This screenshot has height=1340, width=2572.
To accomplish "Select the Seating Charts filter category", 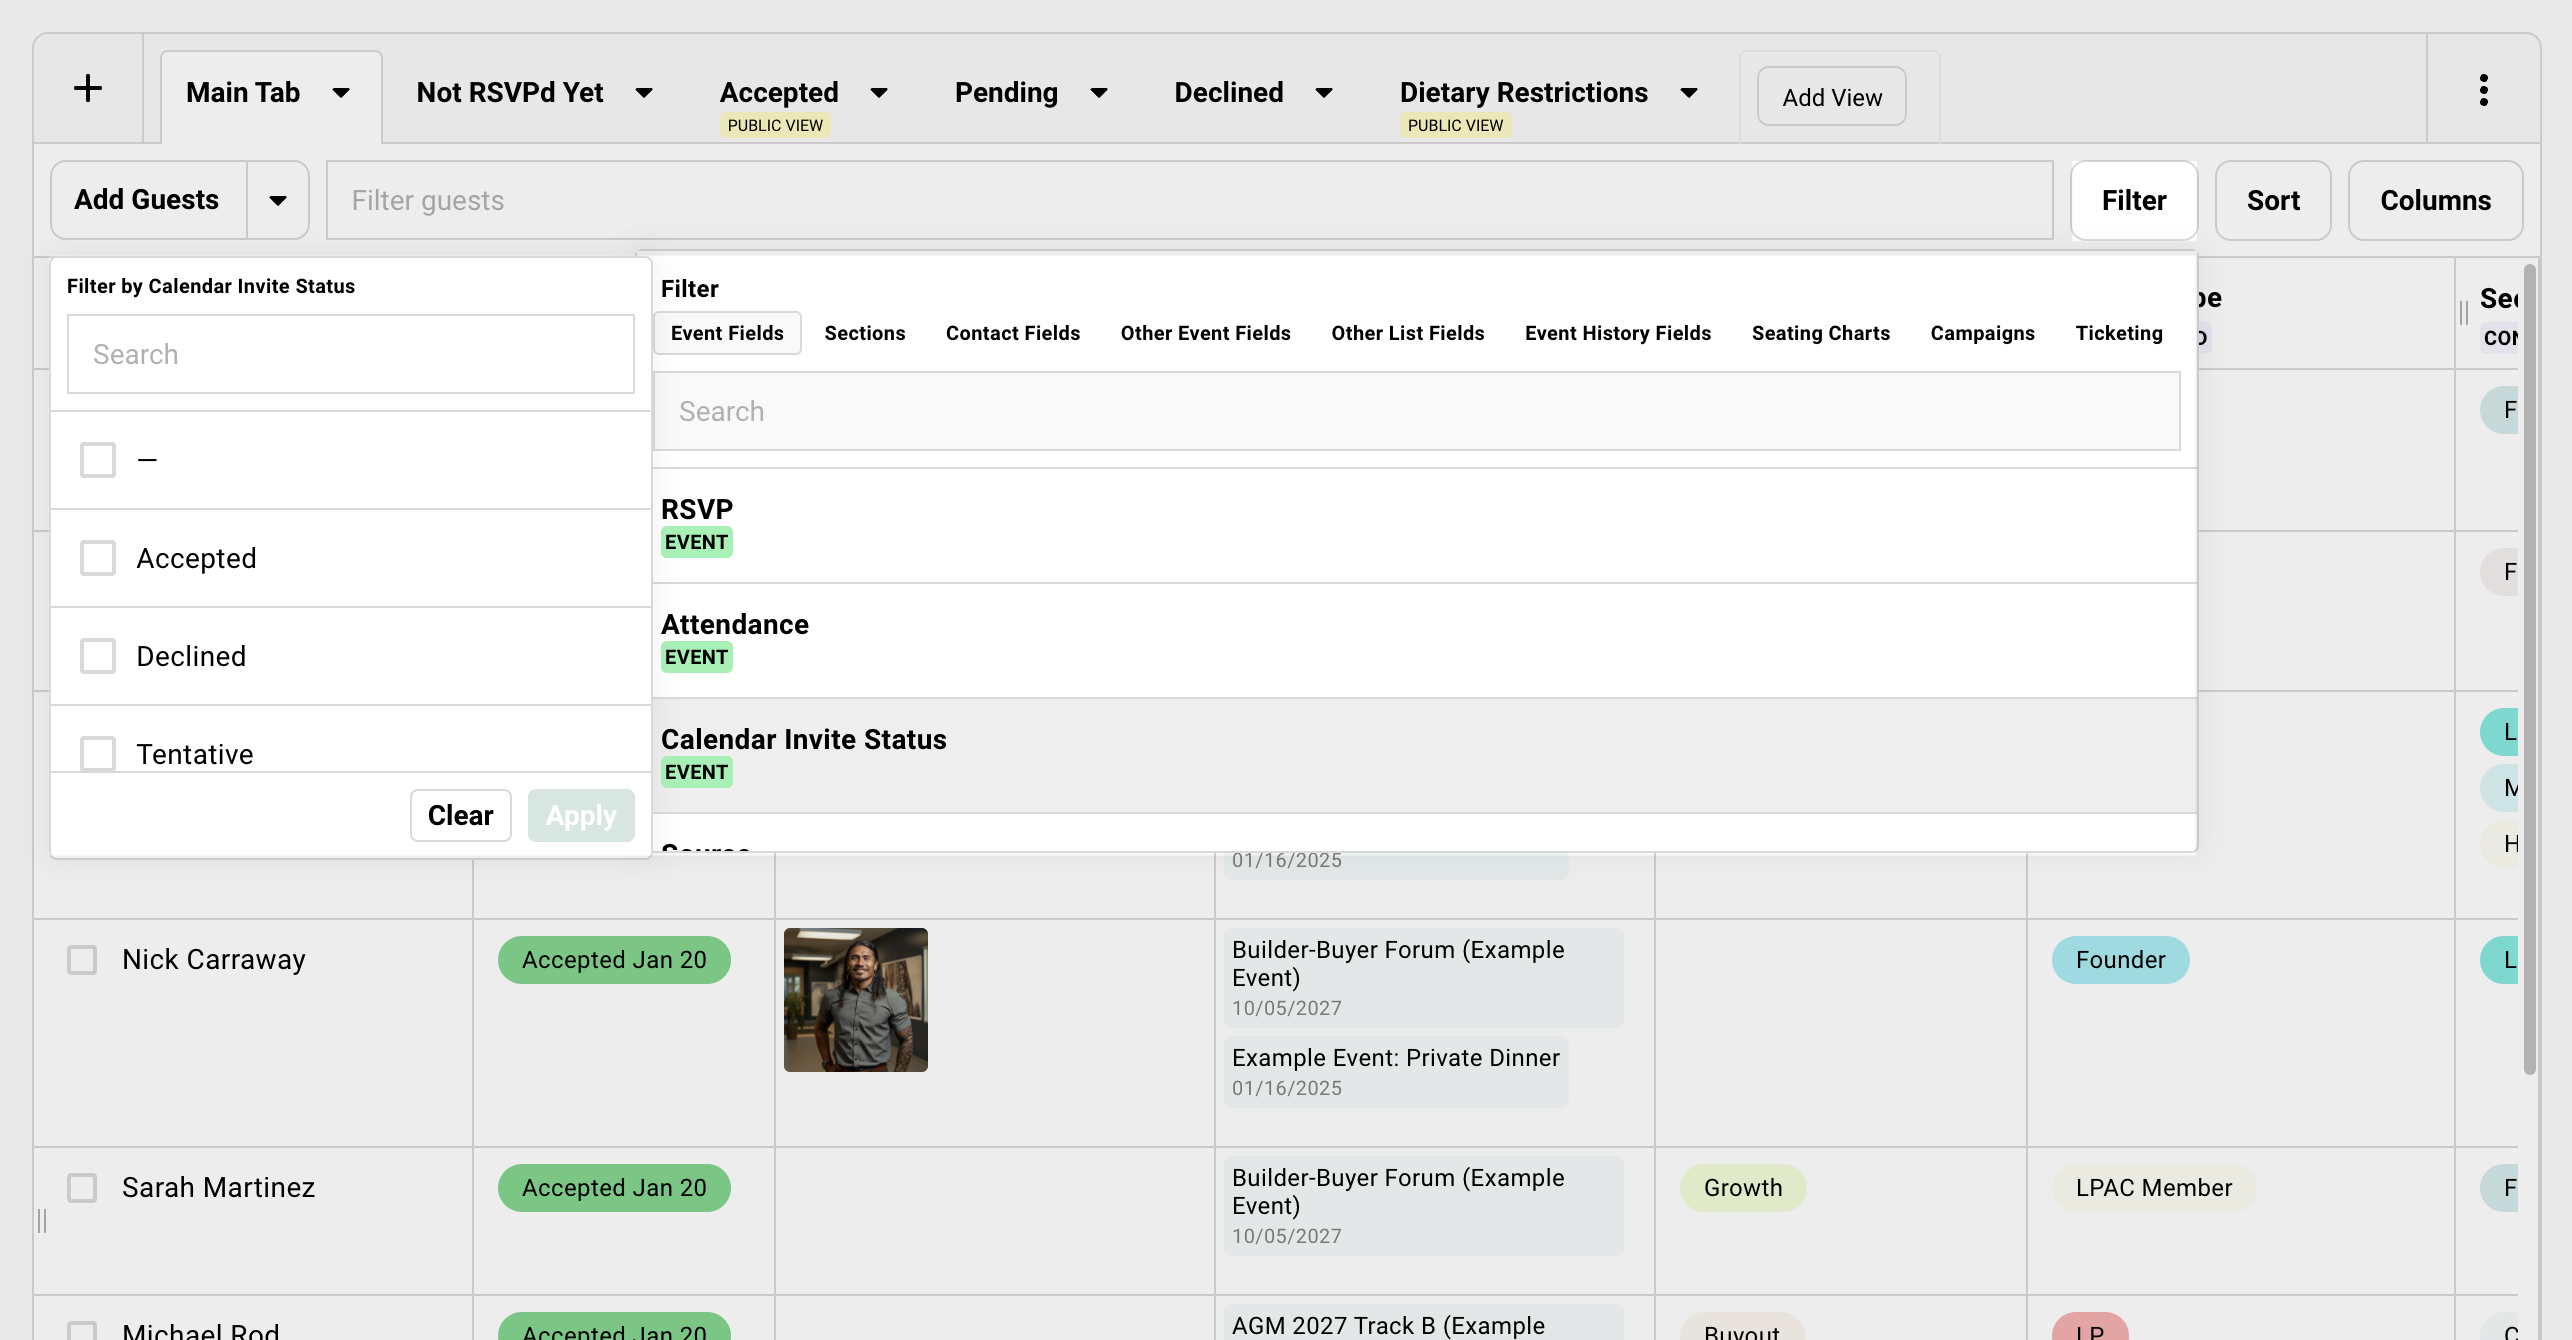I will [x=1820, y=333].
